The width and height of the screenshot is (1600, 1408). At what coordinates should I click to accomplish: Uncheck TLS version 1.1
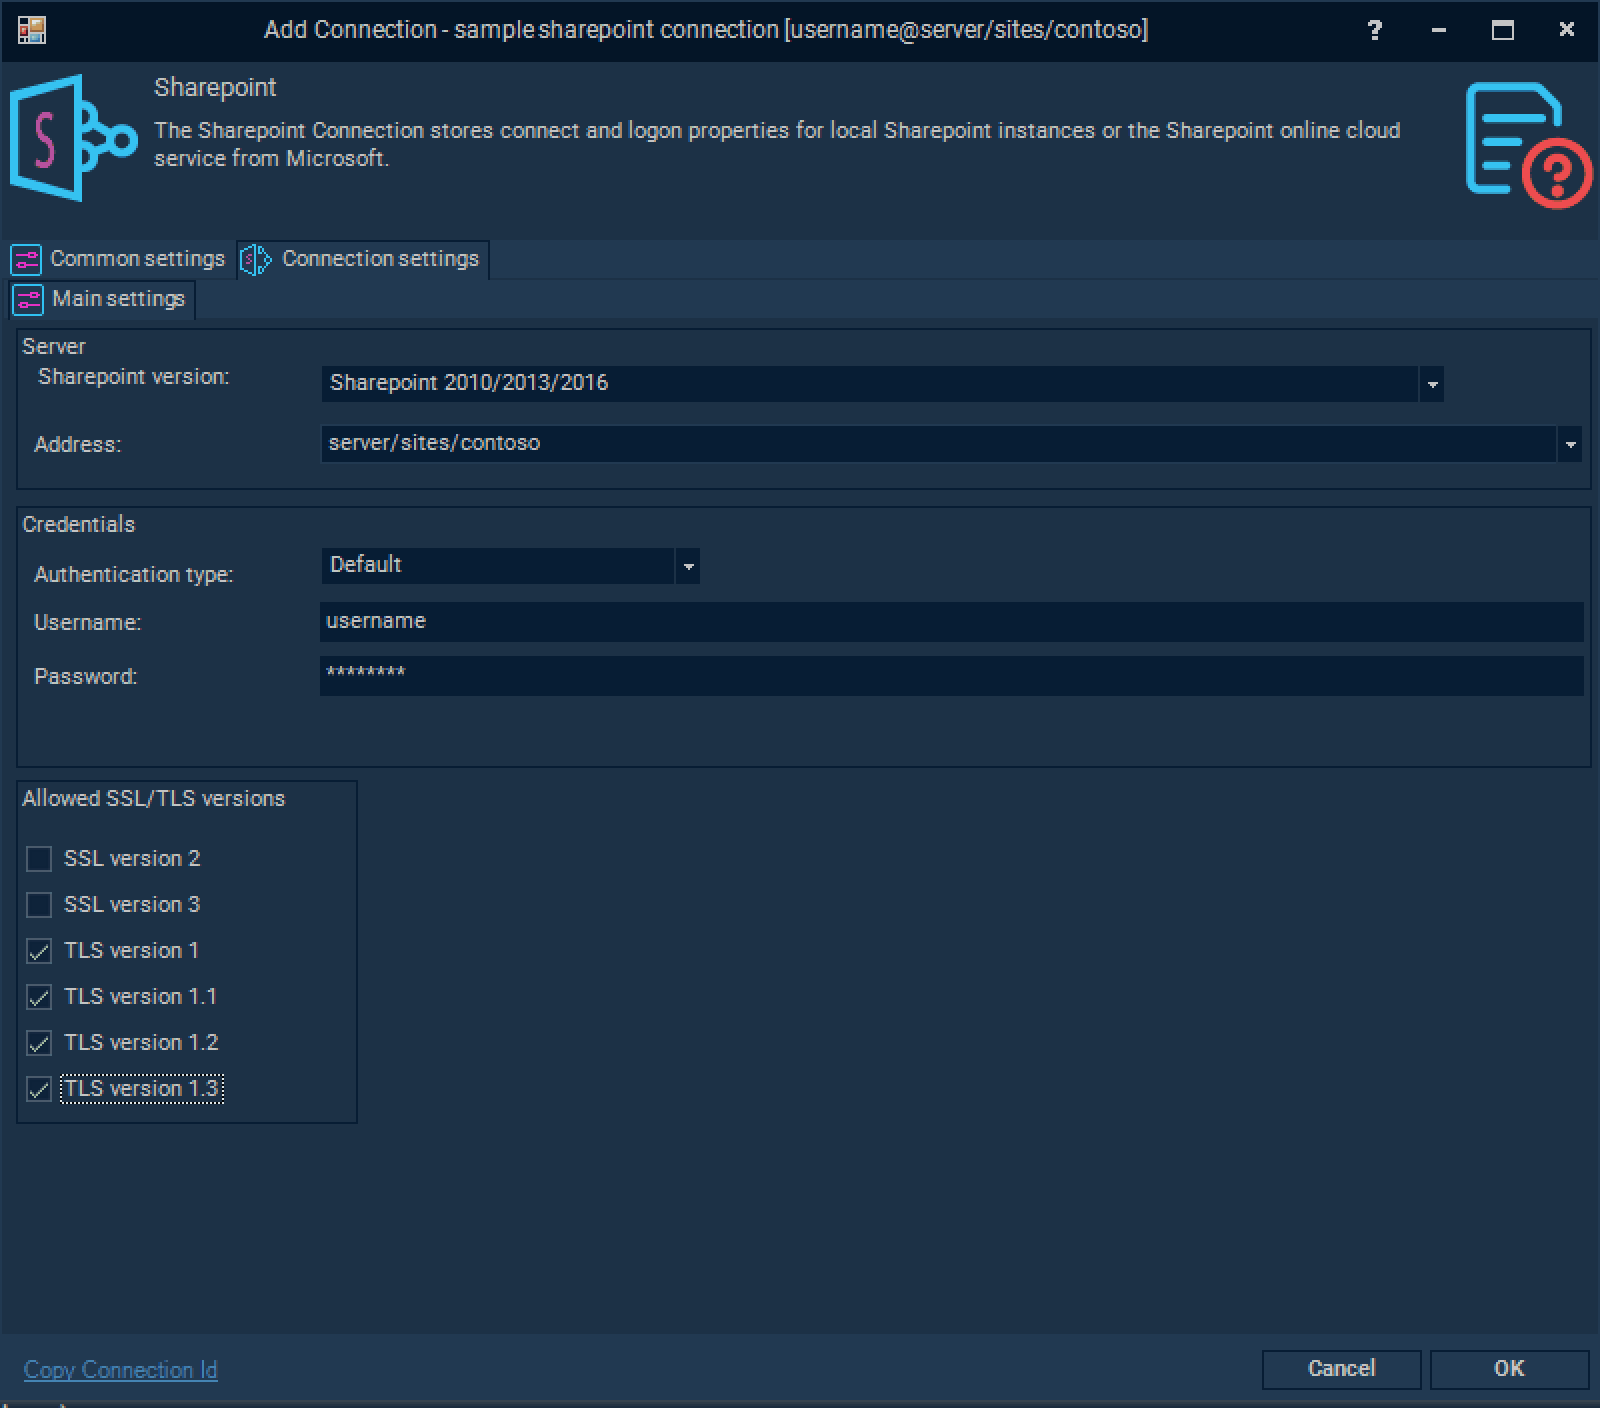tap(39, 997)
